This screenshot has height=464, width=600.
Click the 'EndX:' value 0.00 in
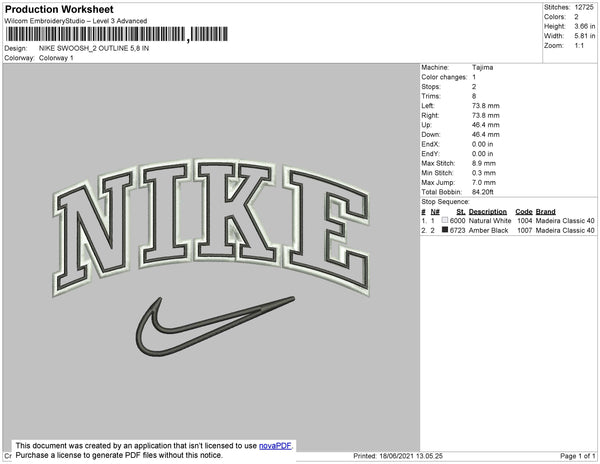(483, 144)
